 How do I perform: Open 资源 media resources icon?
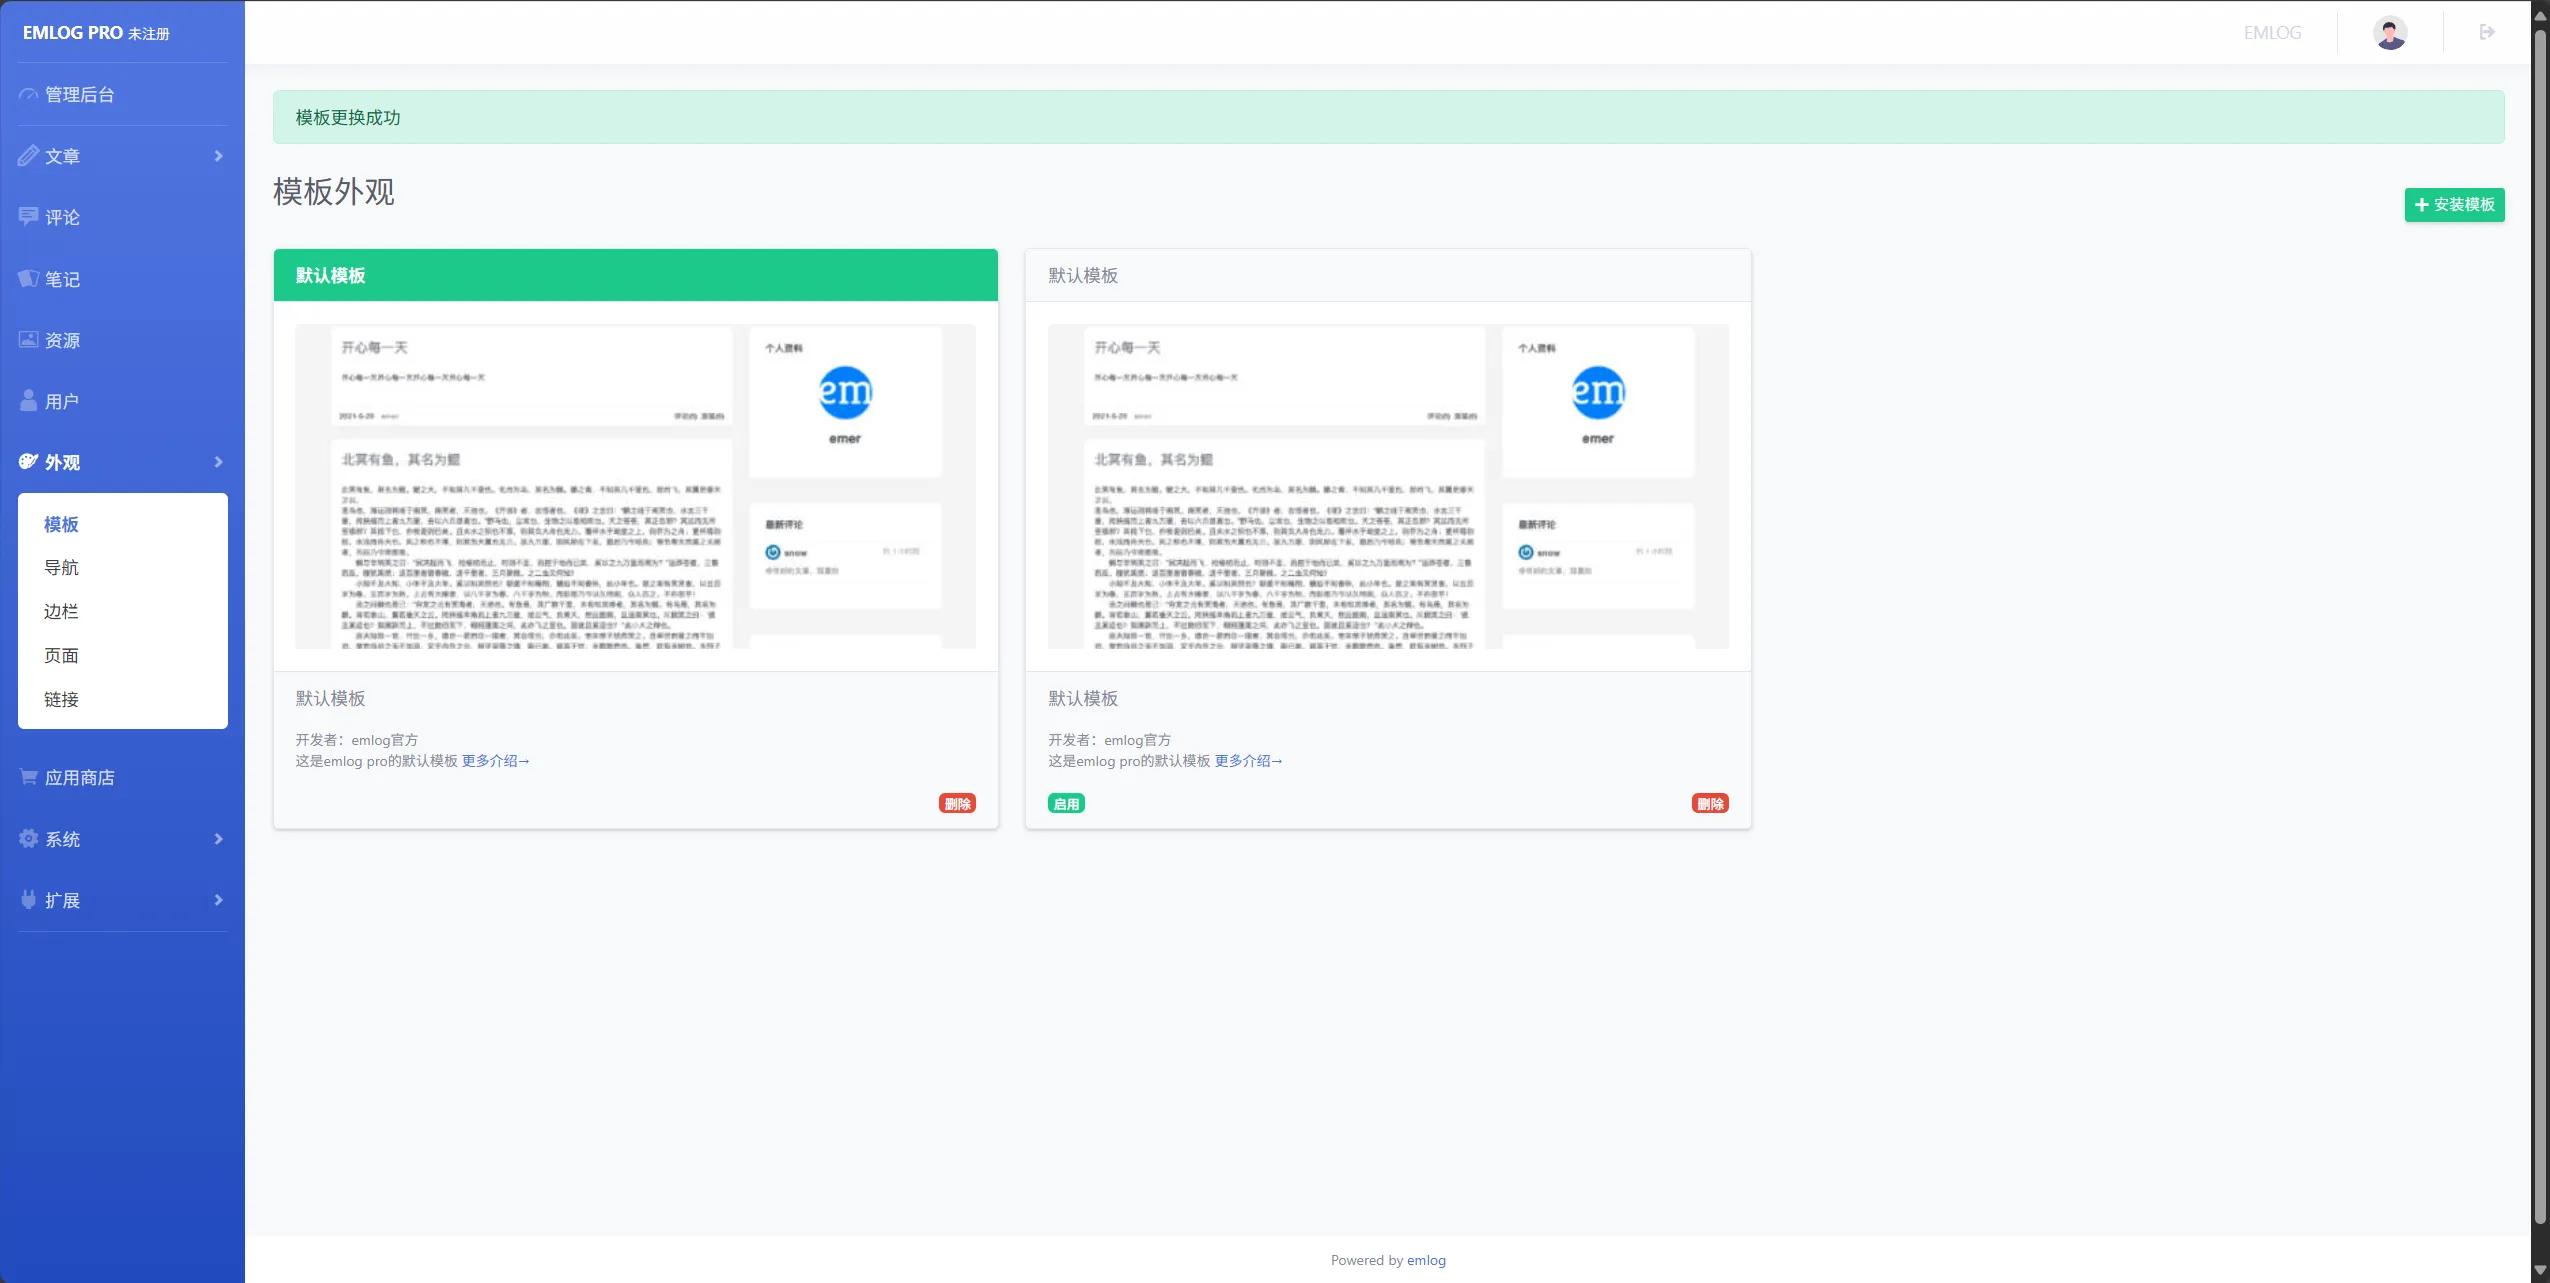[29, 340]
